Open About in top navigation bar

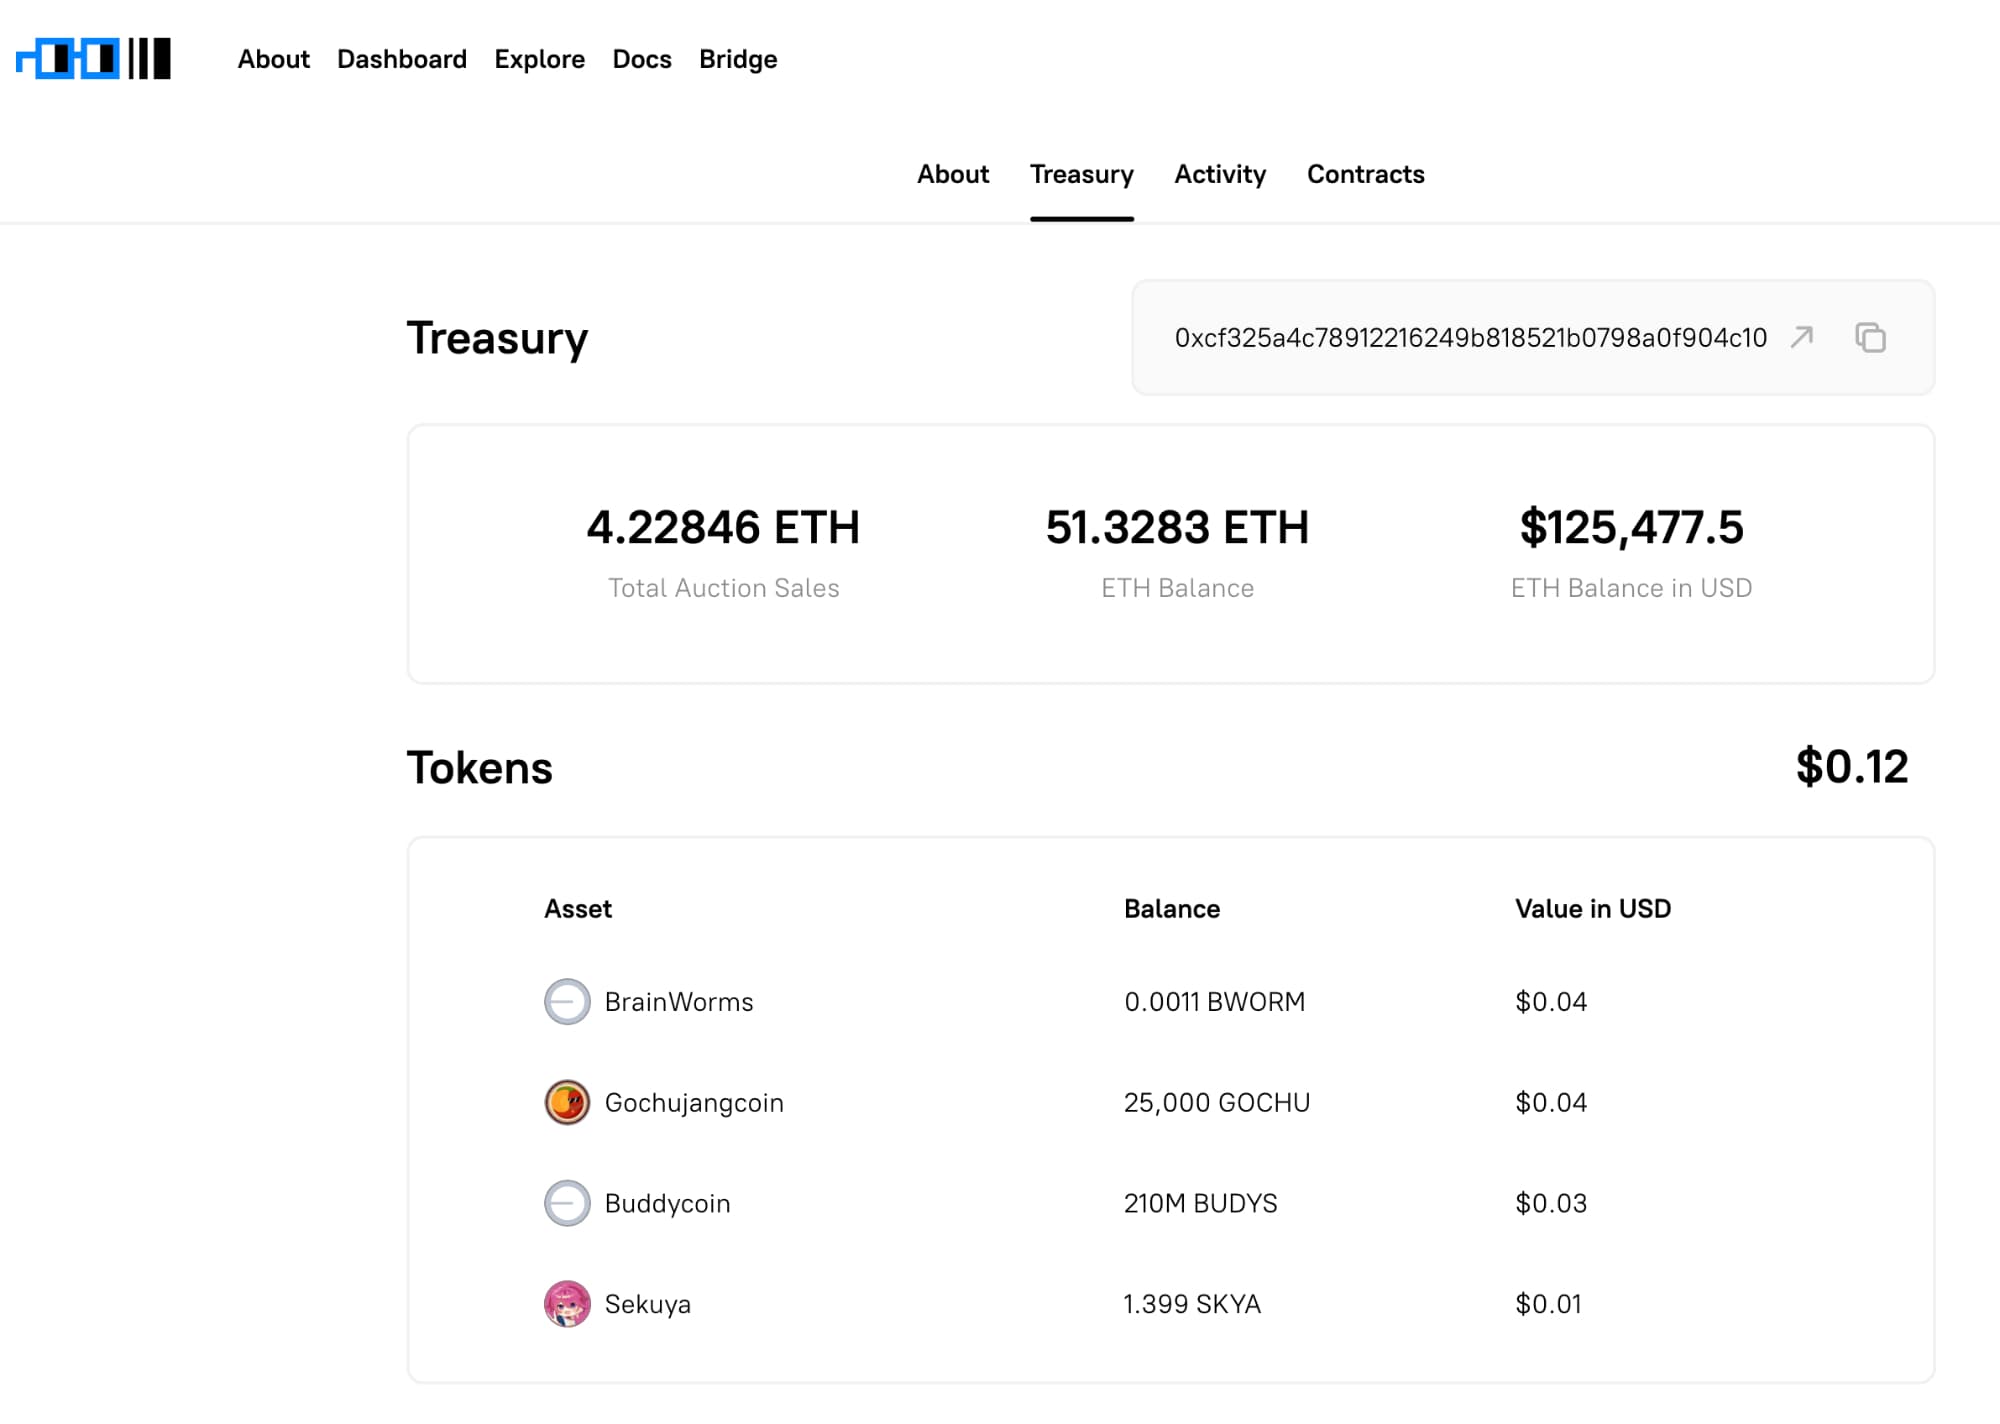click(273, 59)
